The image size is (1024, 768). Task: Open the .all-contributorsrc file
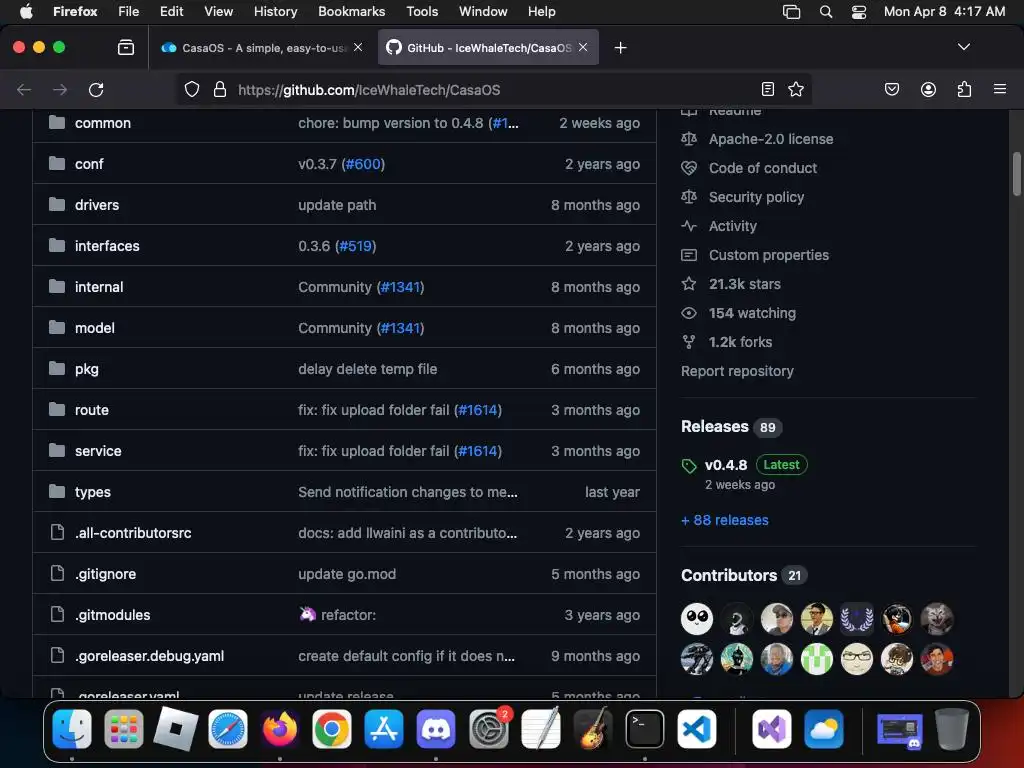coord(133,533)
